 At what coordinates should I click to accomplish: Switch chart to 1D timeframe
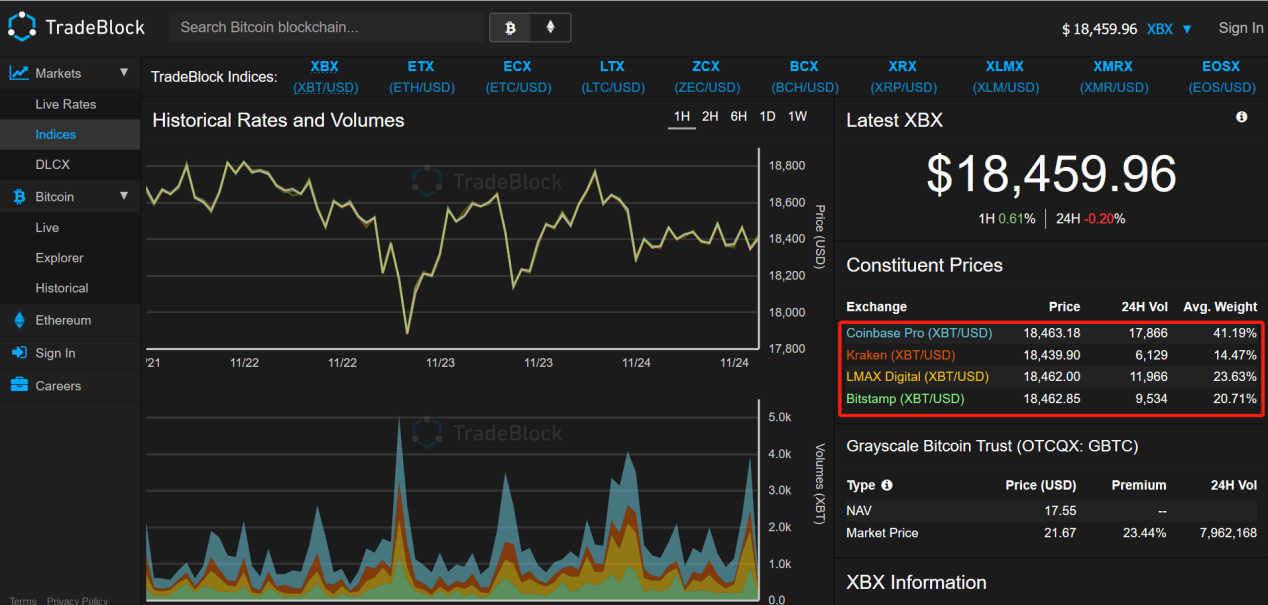click(x=767, y=117)
